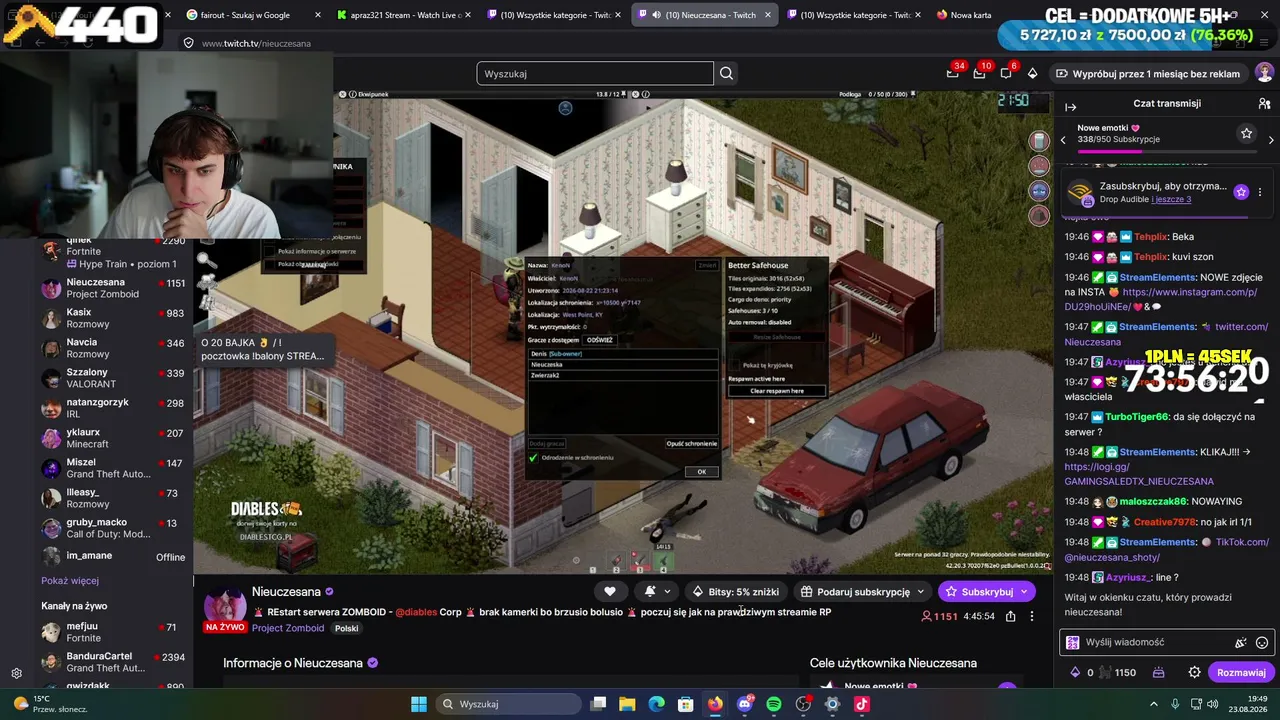Open the Twitch notifications tray icon
The image size is (1280, 720).
979,73
